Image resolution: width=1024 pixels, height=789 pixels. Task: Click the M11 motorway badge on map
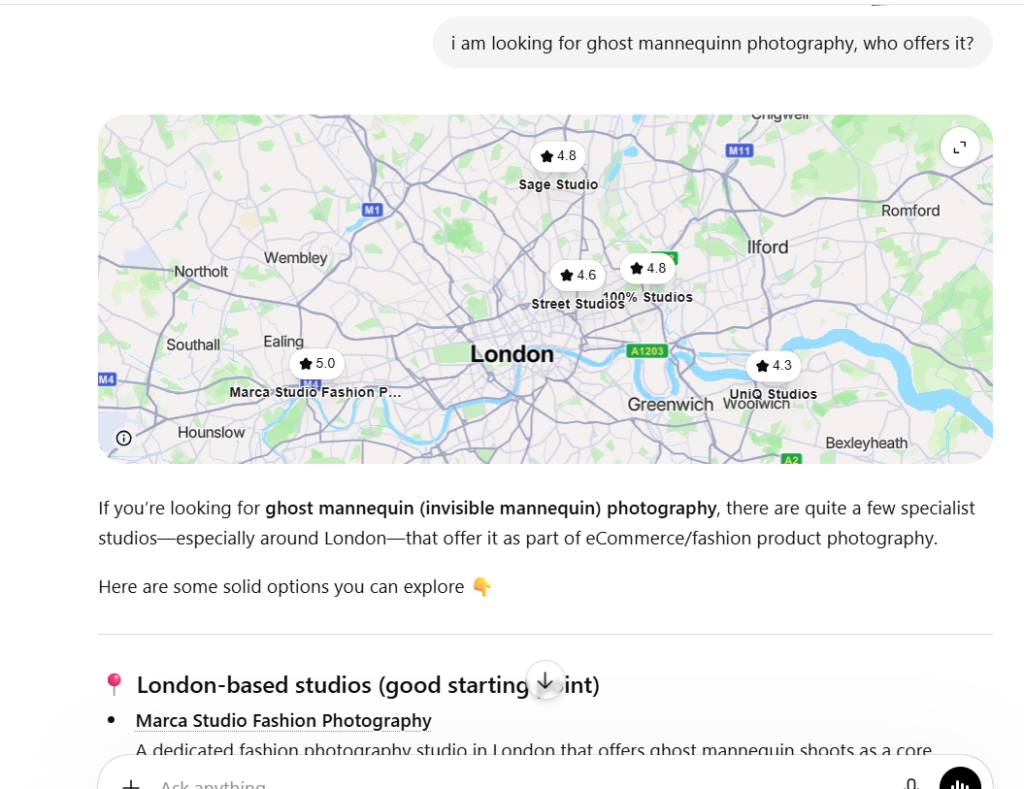pos(739,151)
